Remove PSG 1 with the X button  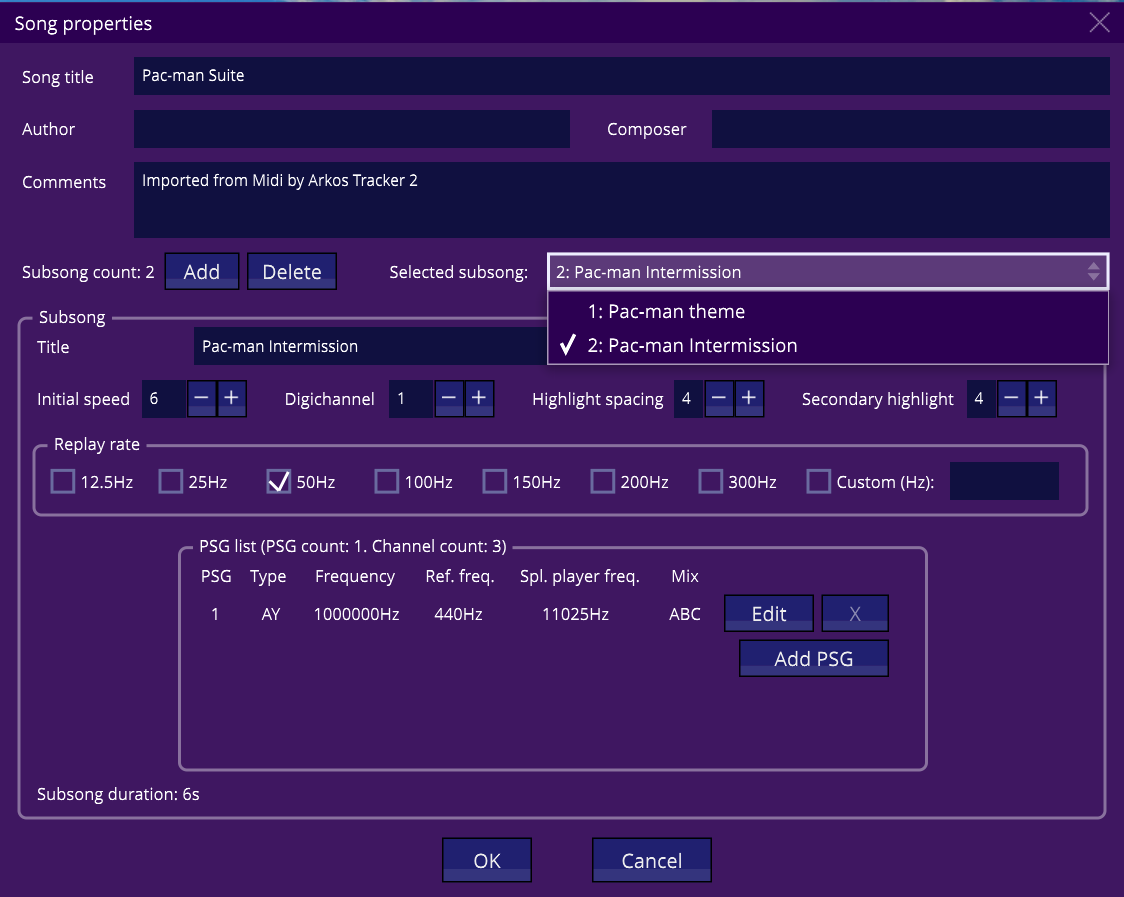point(854,614)
